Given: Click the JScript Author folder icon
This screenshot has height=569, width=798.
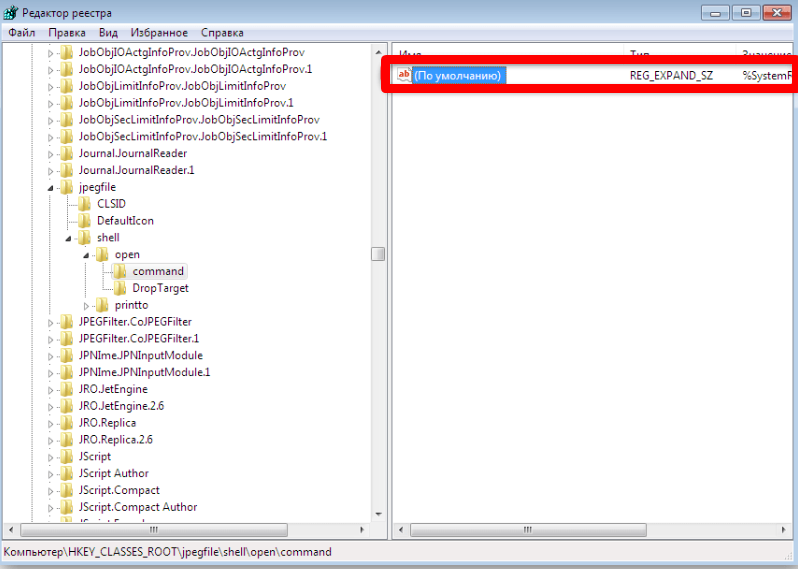Looking at the screenshot, I should 67,473.
